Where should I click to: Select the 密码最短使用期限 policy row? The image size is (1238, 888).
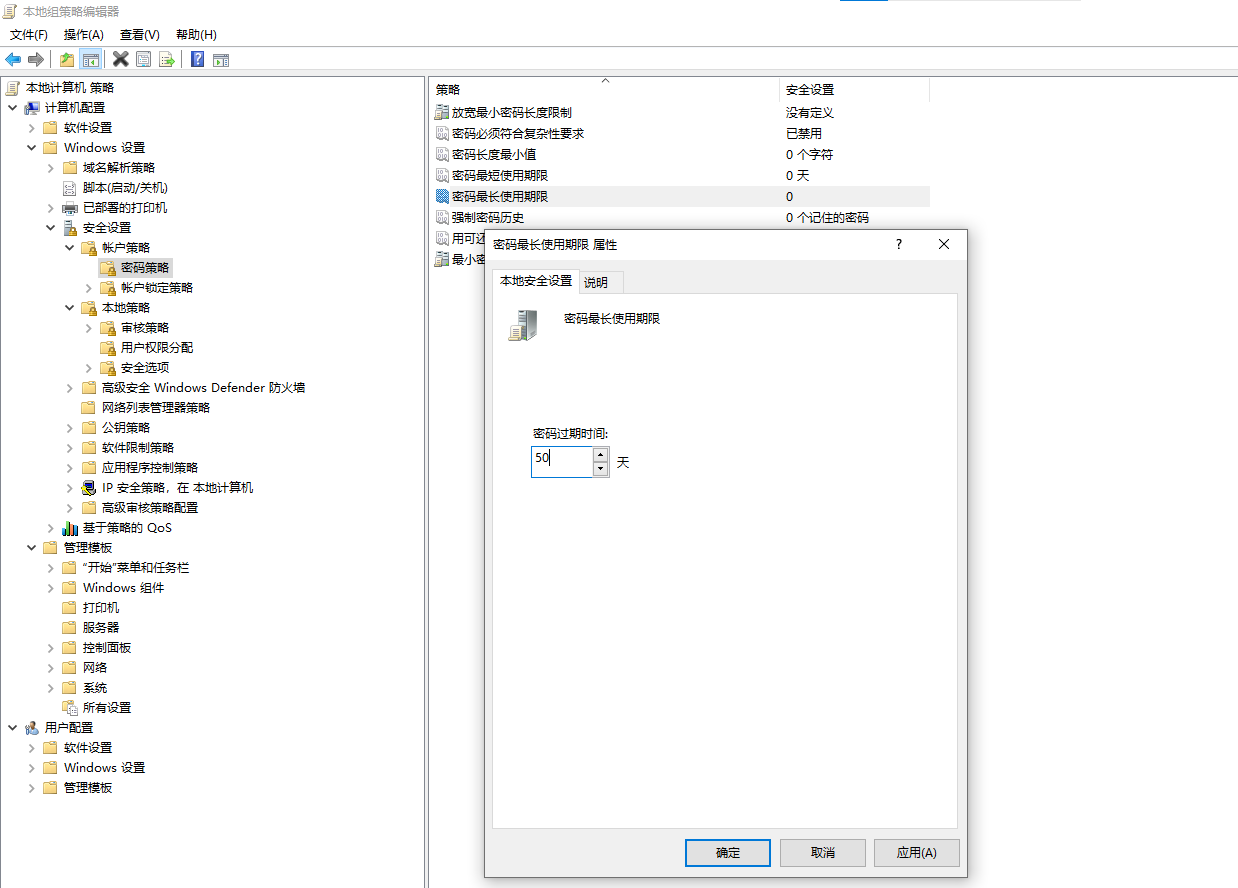680,175
